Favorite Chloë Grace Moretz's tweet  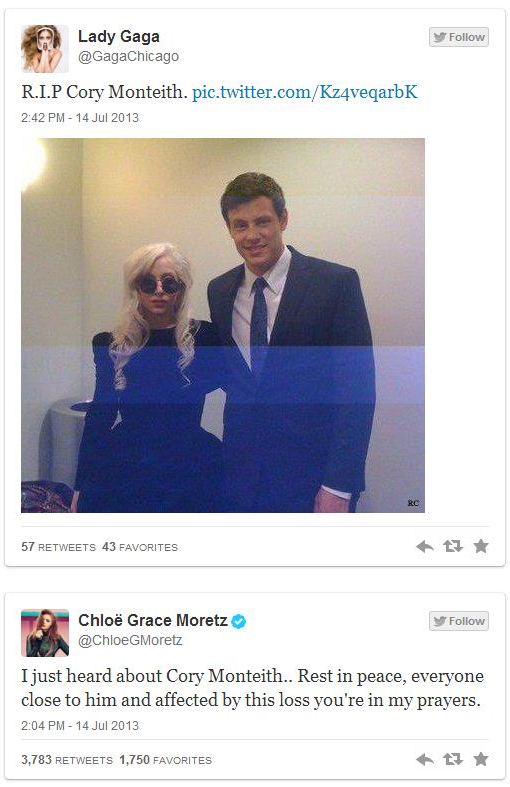coord(480,759)
